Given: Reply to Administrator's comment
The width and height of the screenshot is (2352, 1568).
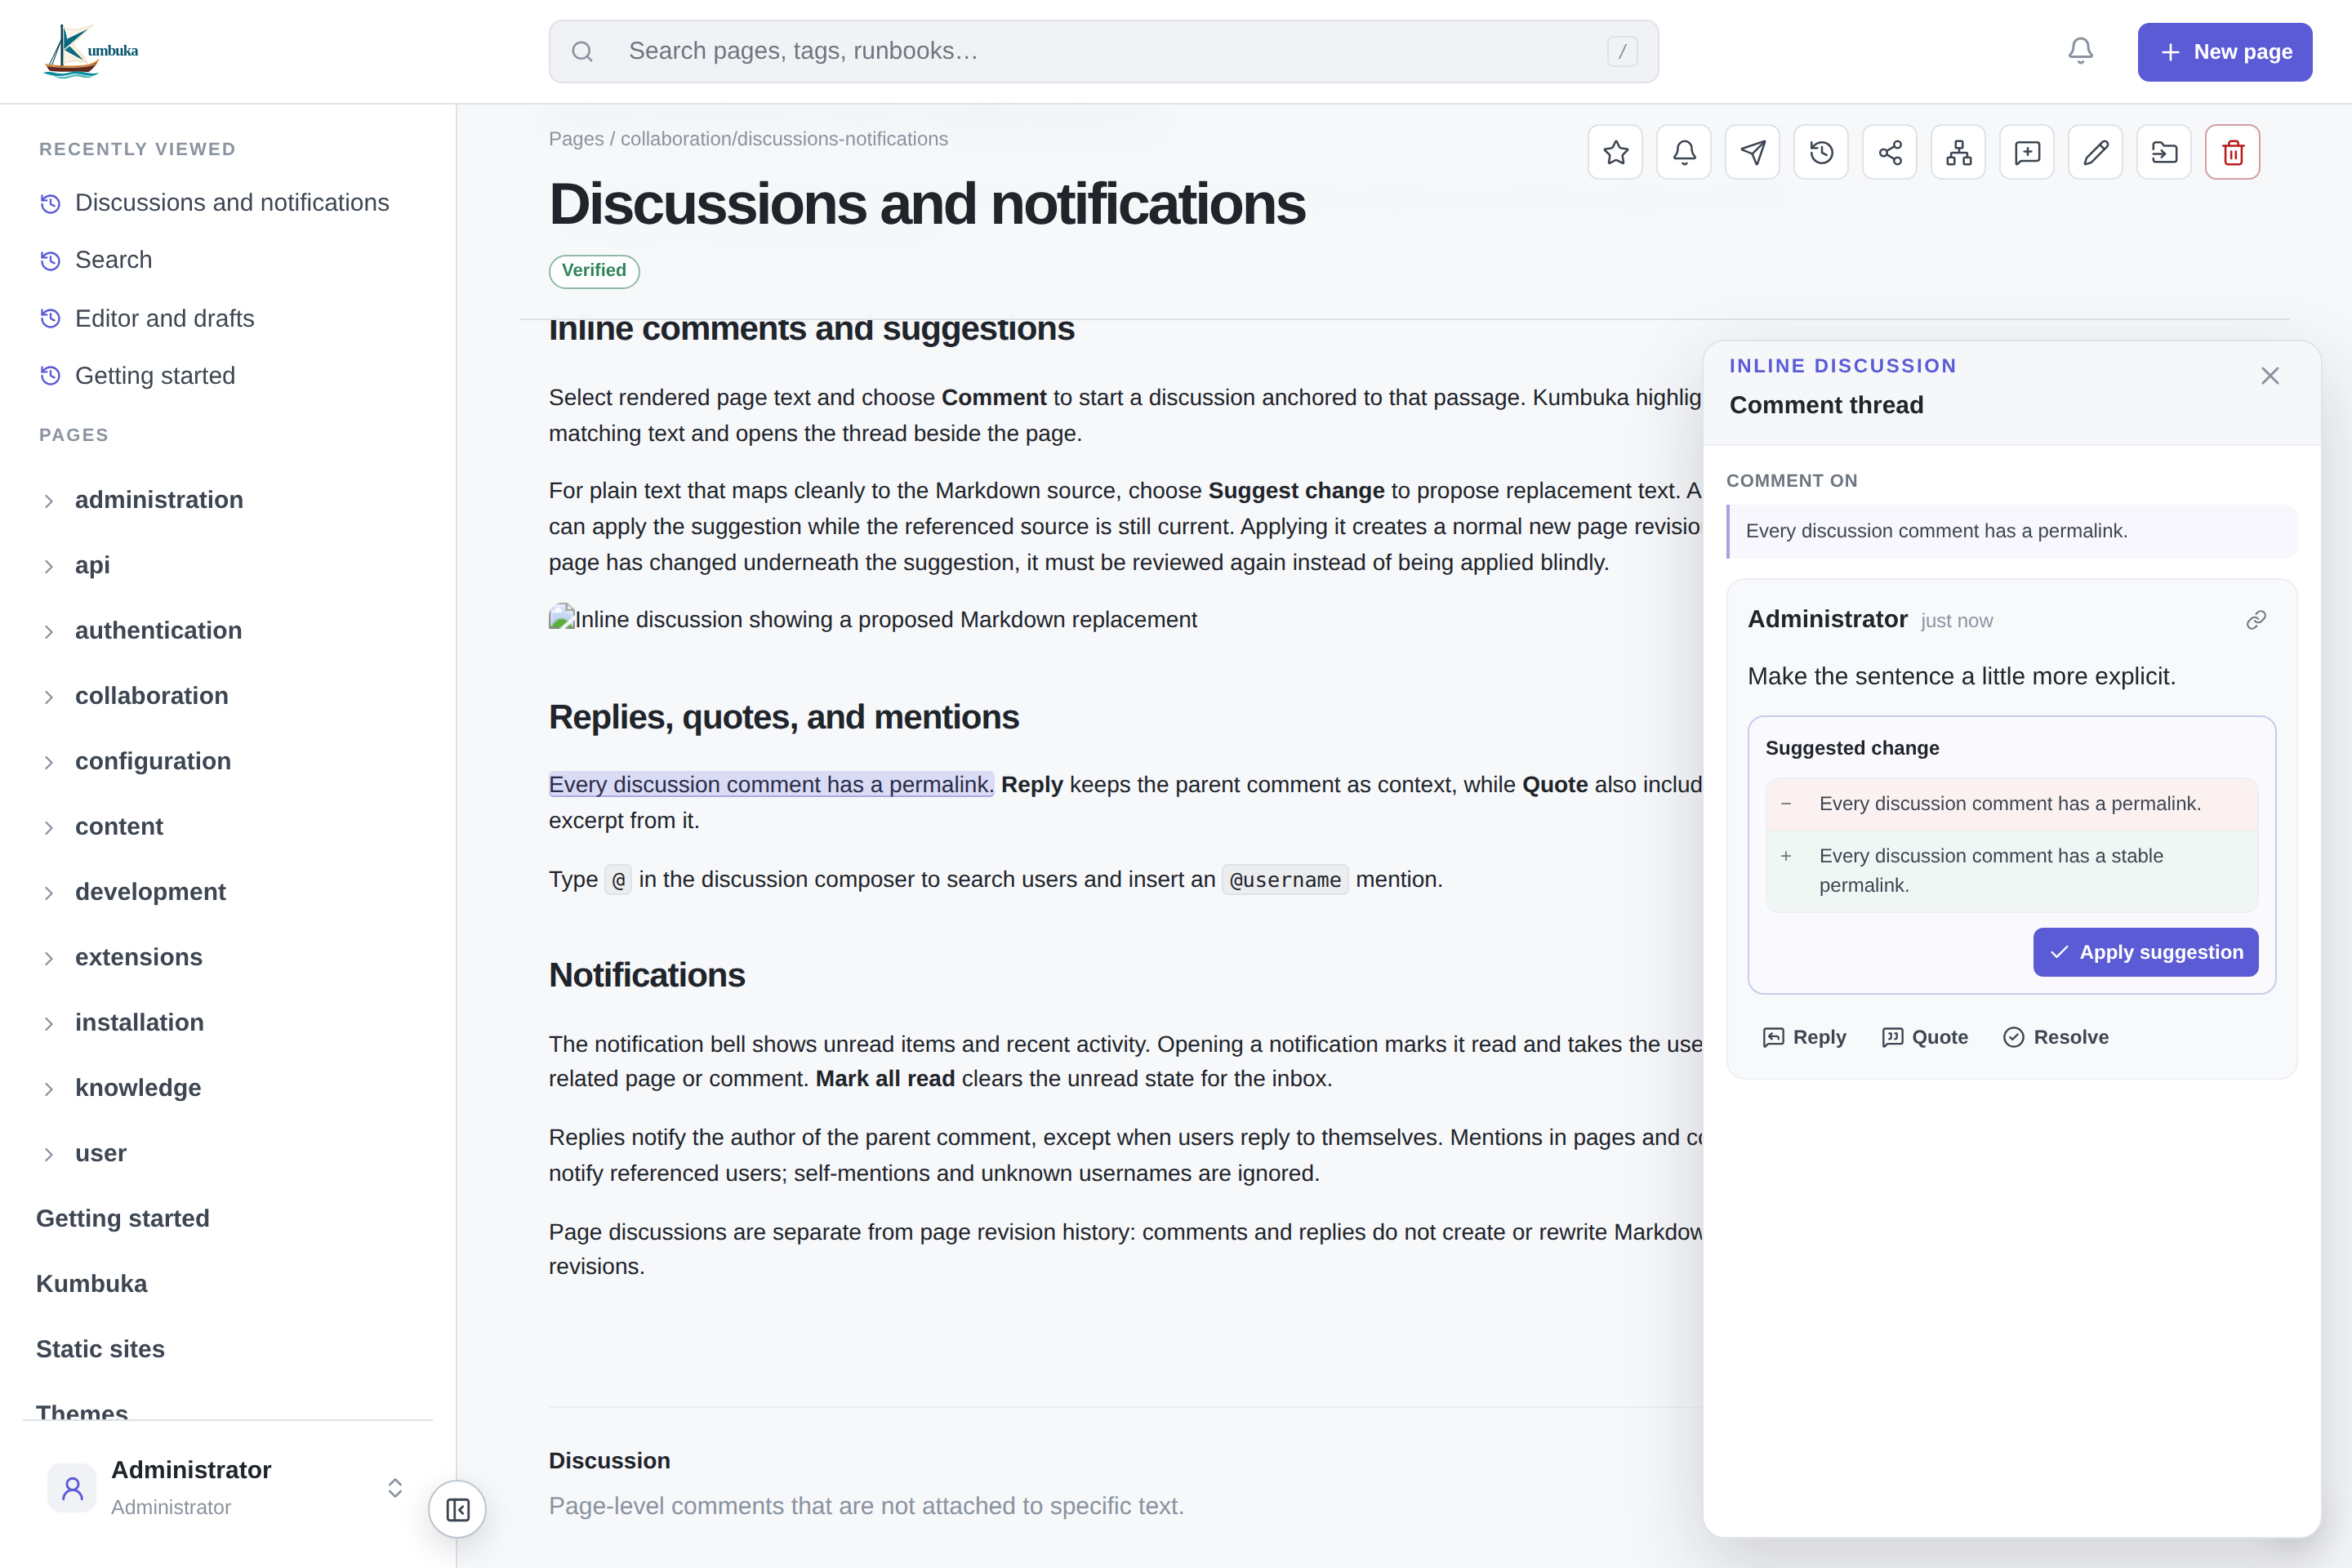Looking at the screenshot, I should 1804,1037.
